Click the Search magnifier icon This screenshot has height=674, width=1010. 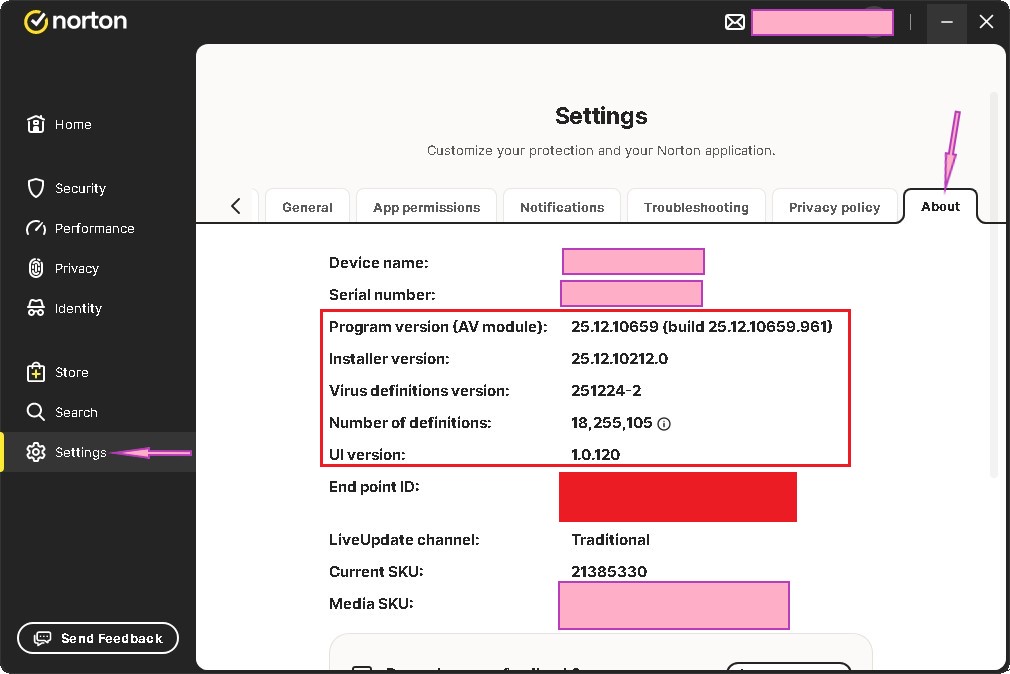[x=36, y=412]
